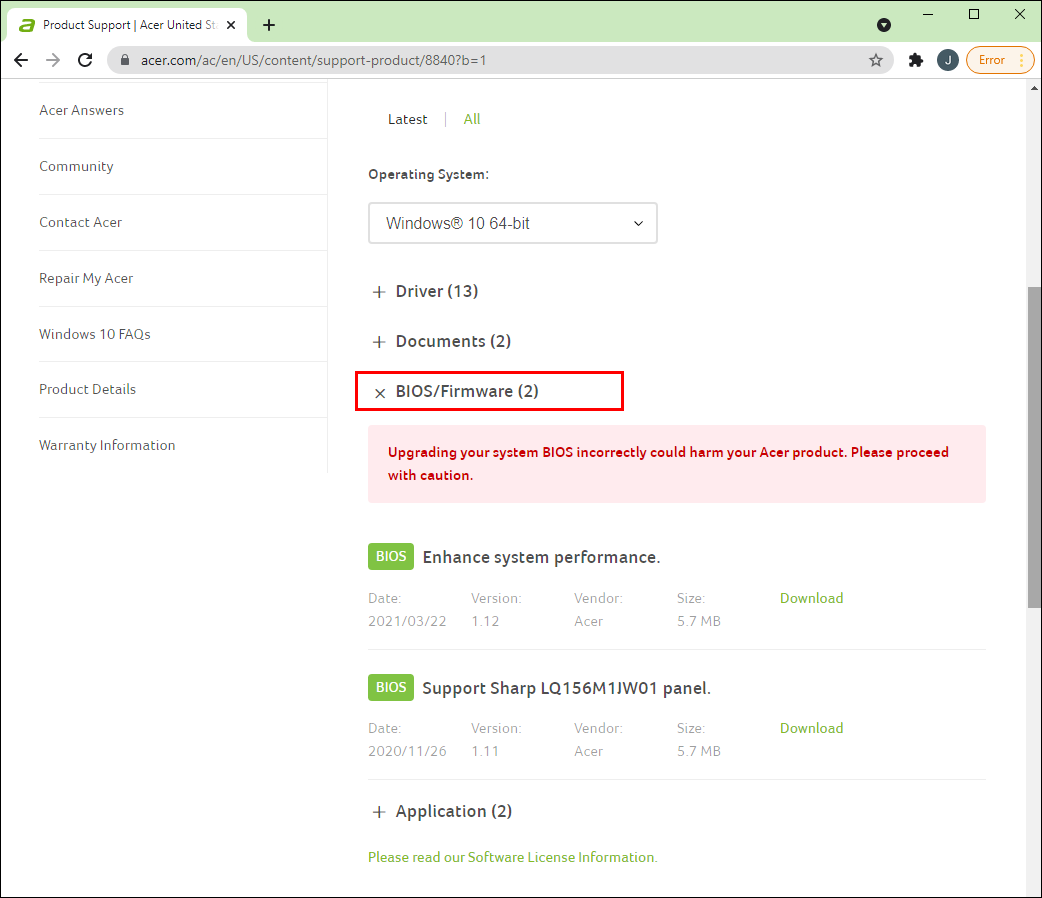
Task: Click the Support Sharp LQ156M1JW01 panel title
Action: (567, 688)
